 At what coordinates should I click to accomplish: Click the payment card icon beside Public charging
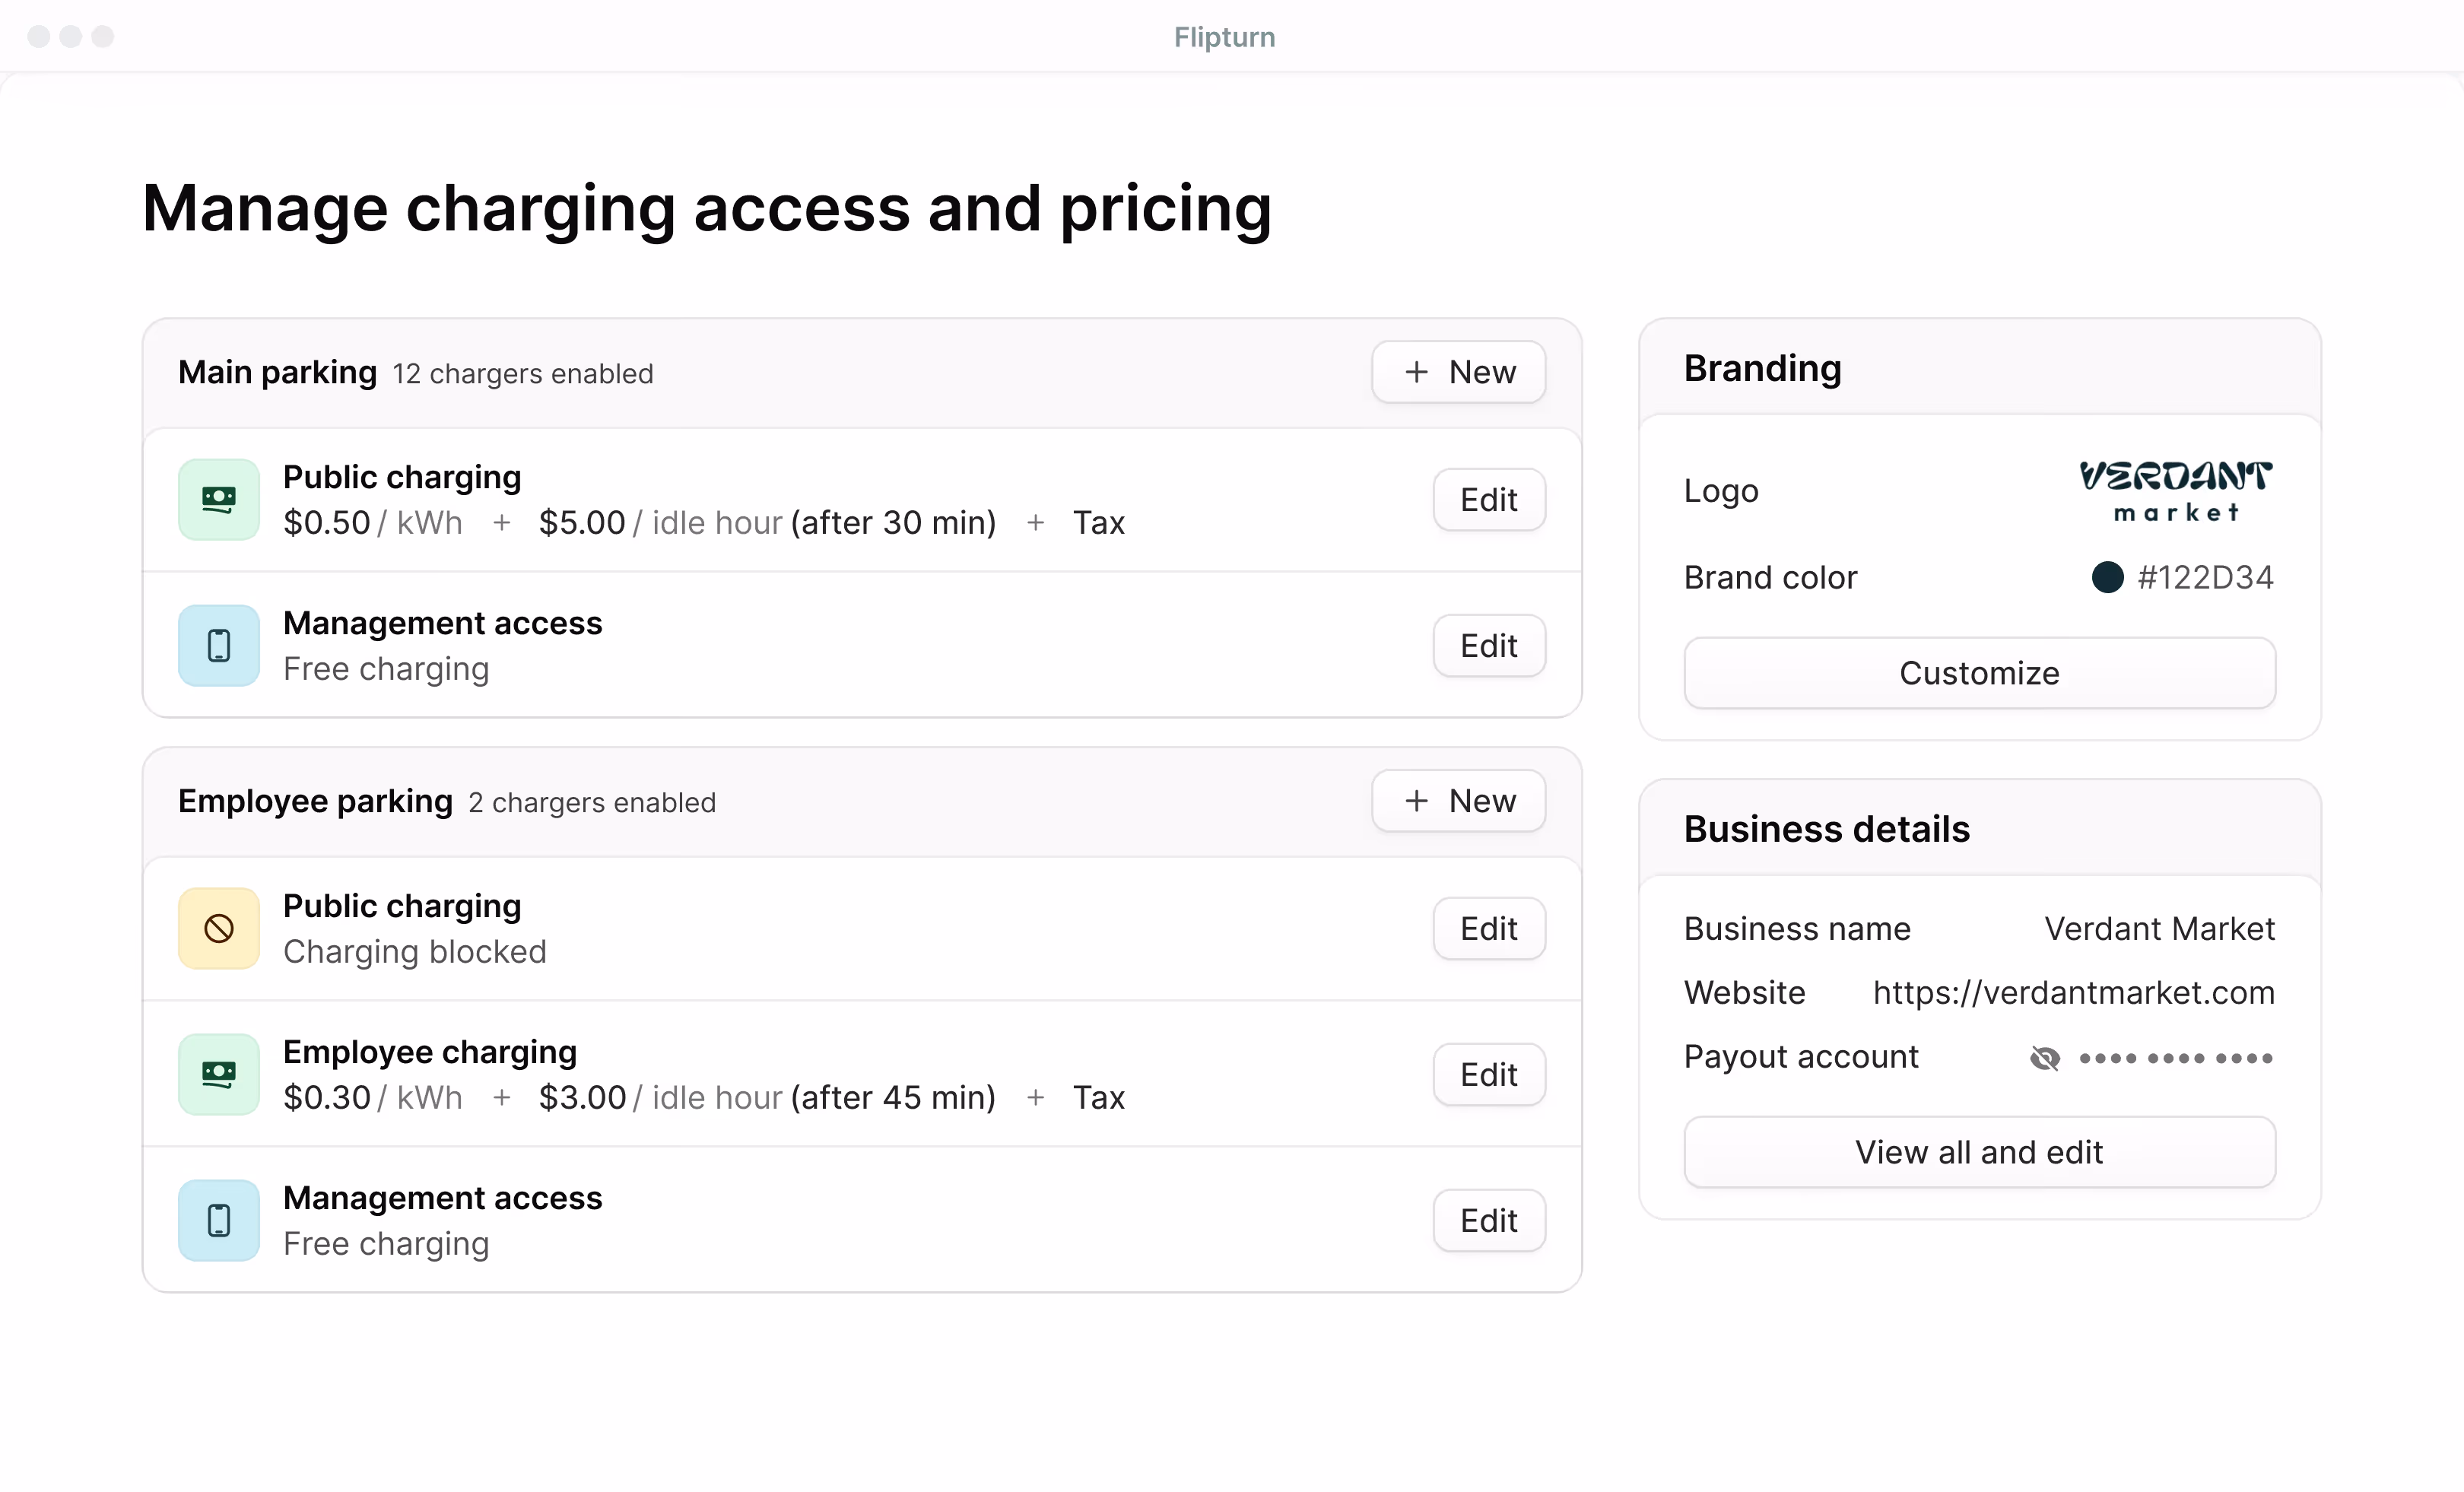[218, 499]
